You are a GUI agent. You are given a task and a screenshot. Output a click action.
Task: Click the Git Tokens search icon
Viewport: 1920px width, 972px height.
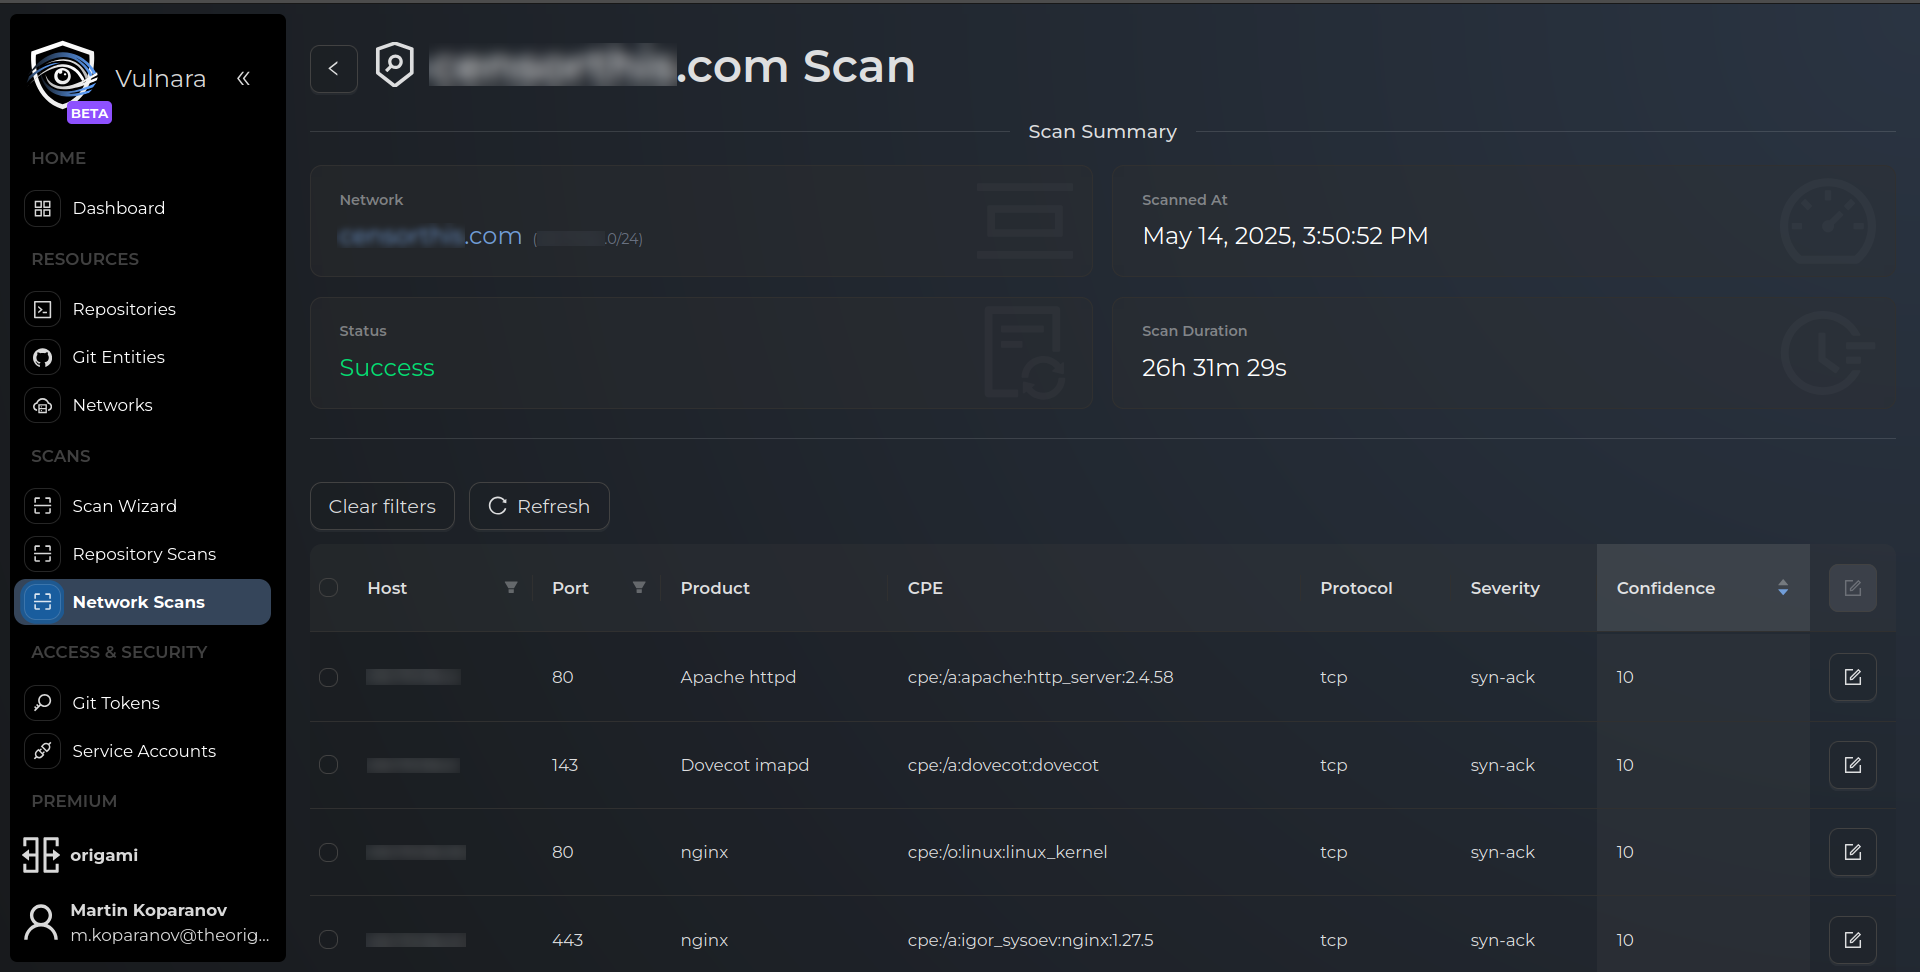(42, 703)
